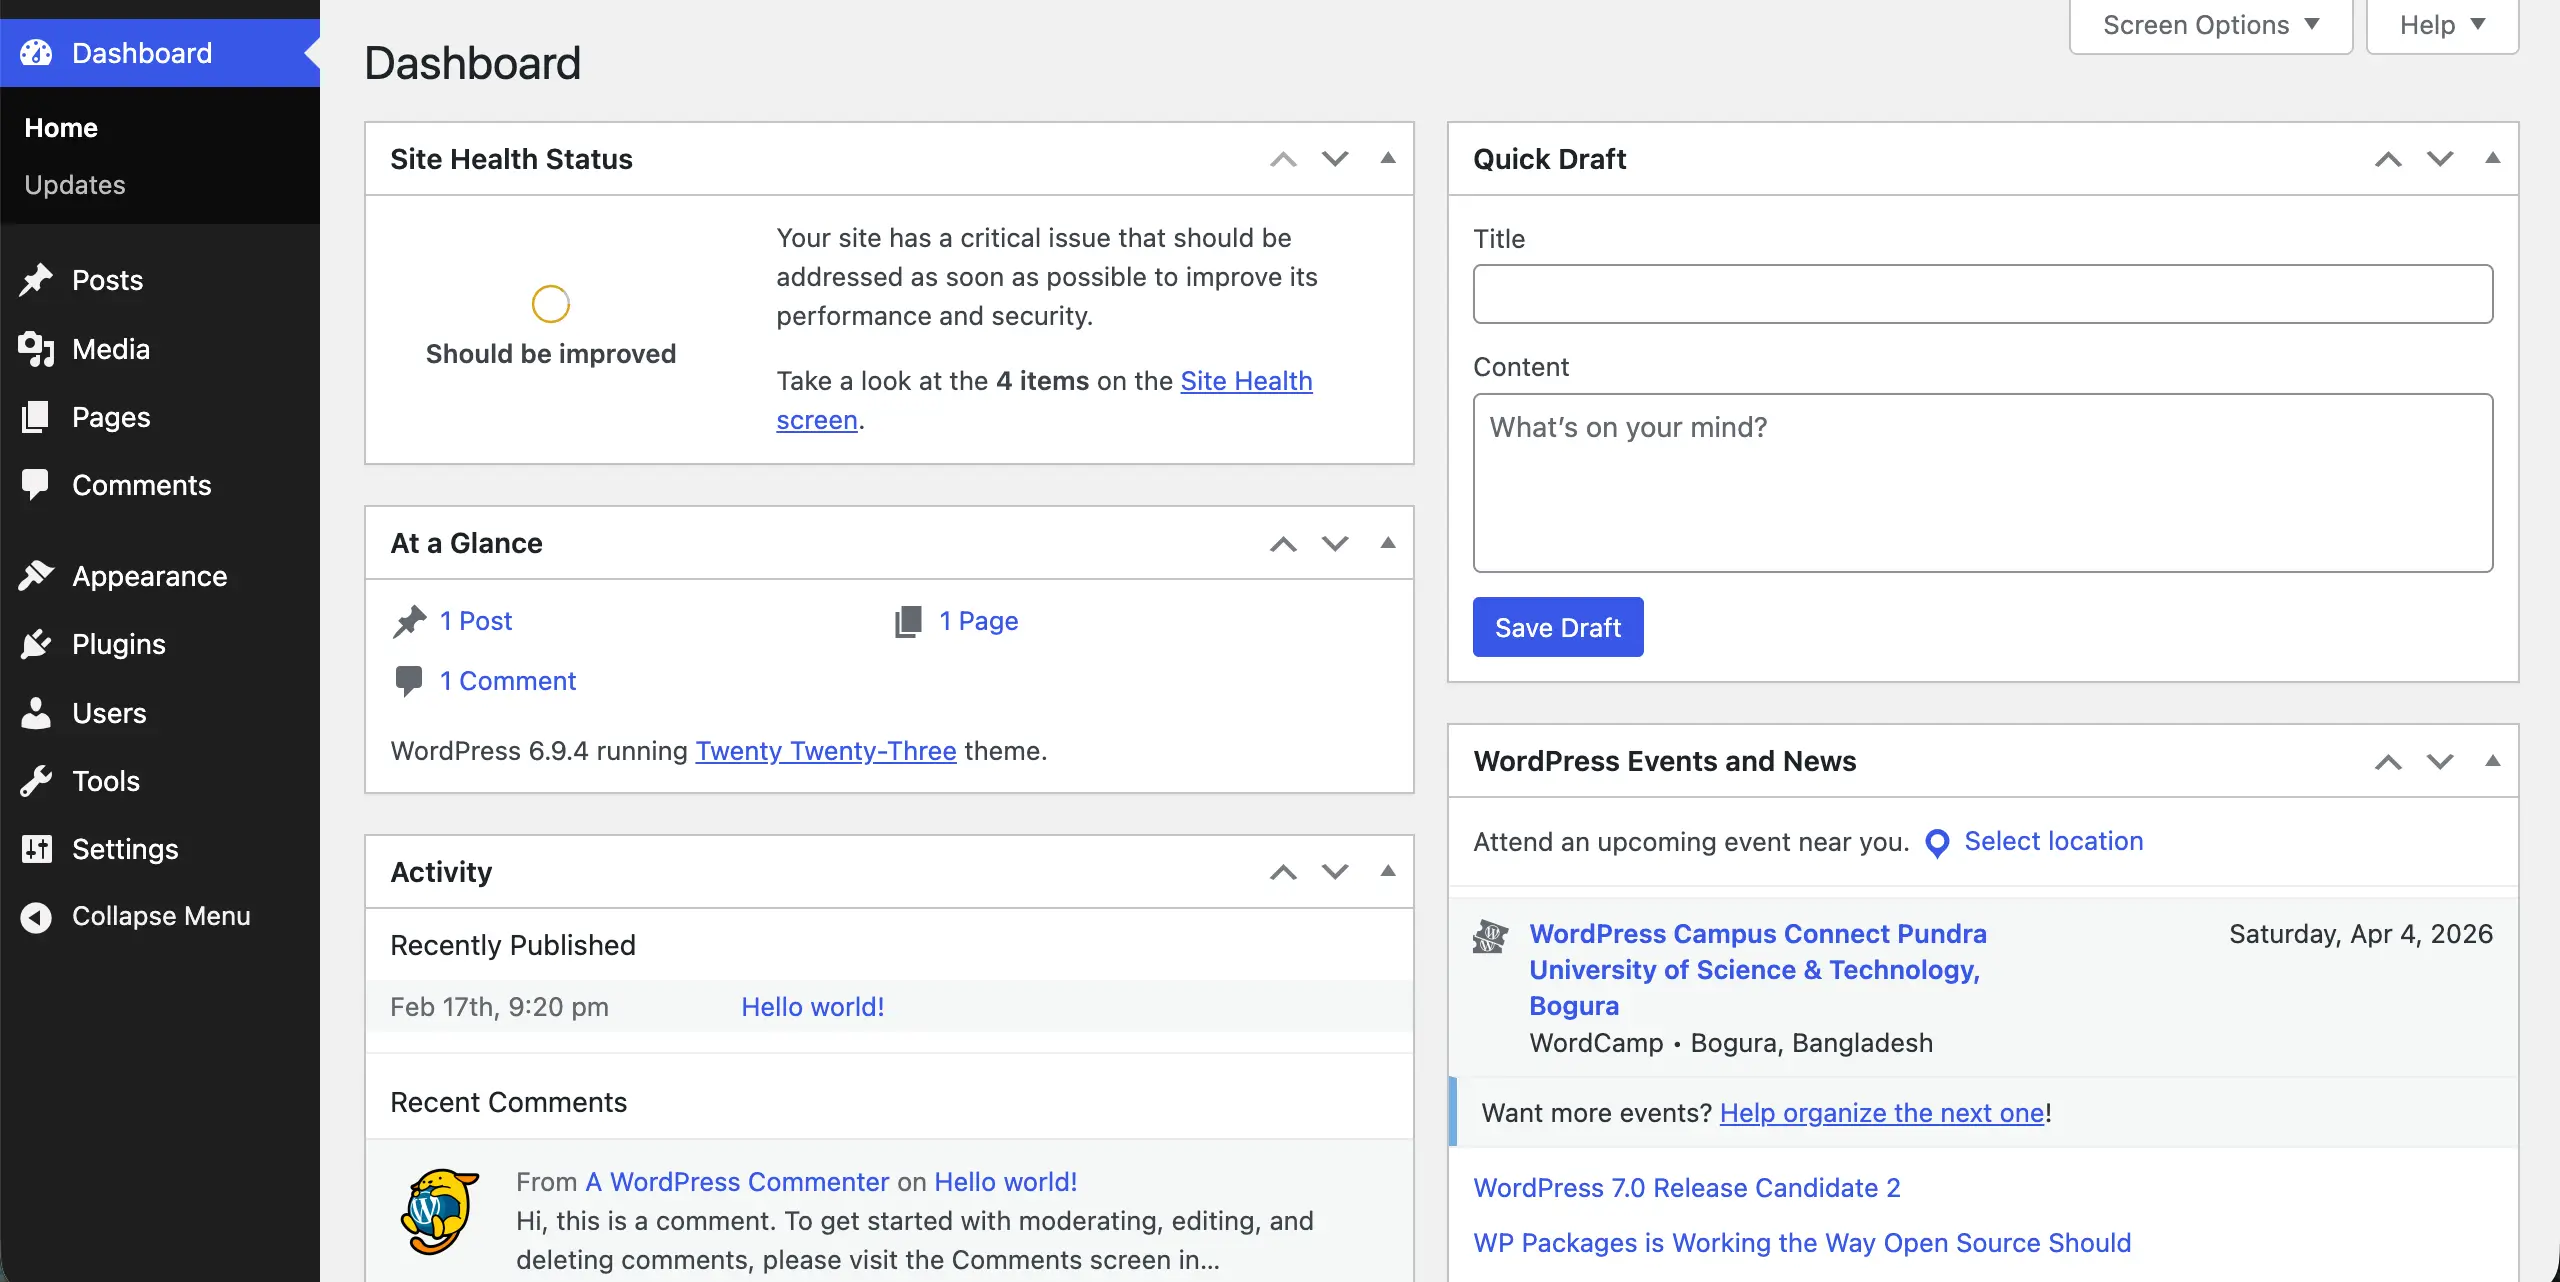Open the Users menu
This screenshot has width=2560, height=1282.
[x=160, y=713]
